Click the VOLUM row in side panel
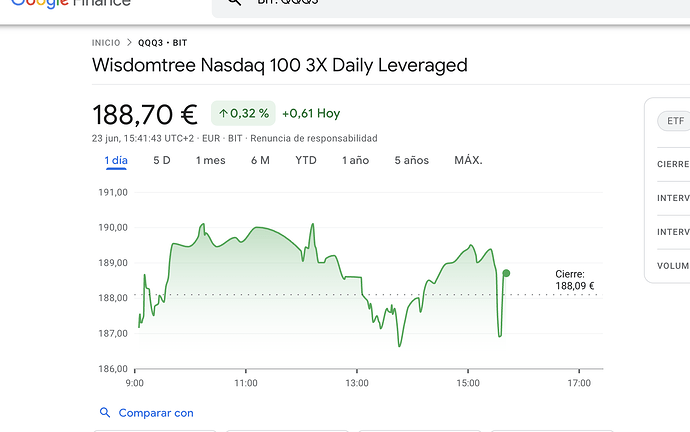This screenshot has width=690, height=432. 673,266
